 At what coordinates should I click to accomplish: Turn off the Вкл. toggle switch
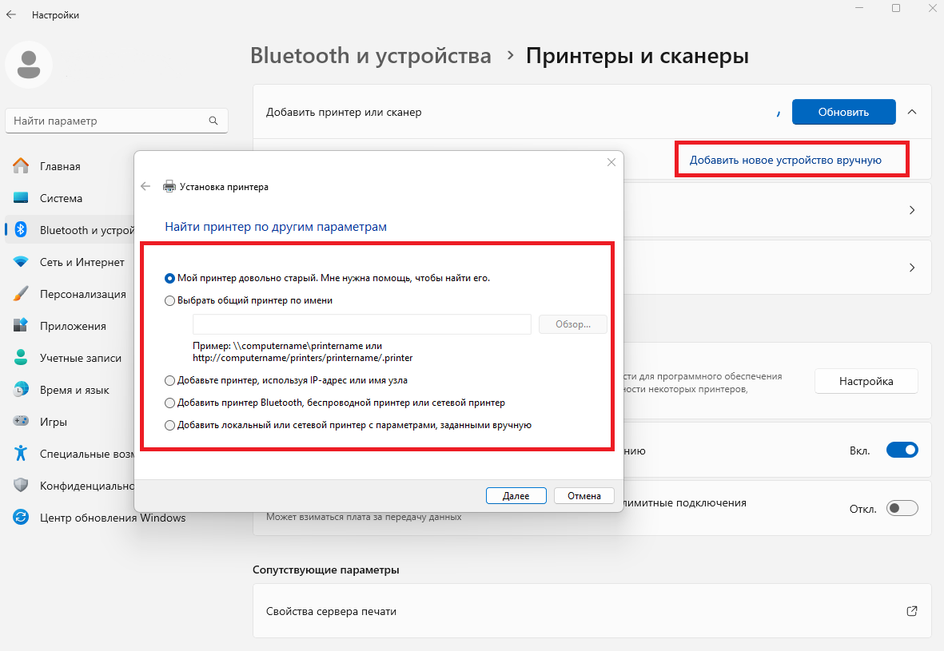pos(902,450)
